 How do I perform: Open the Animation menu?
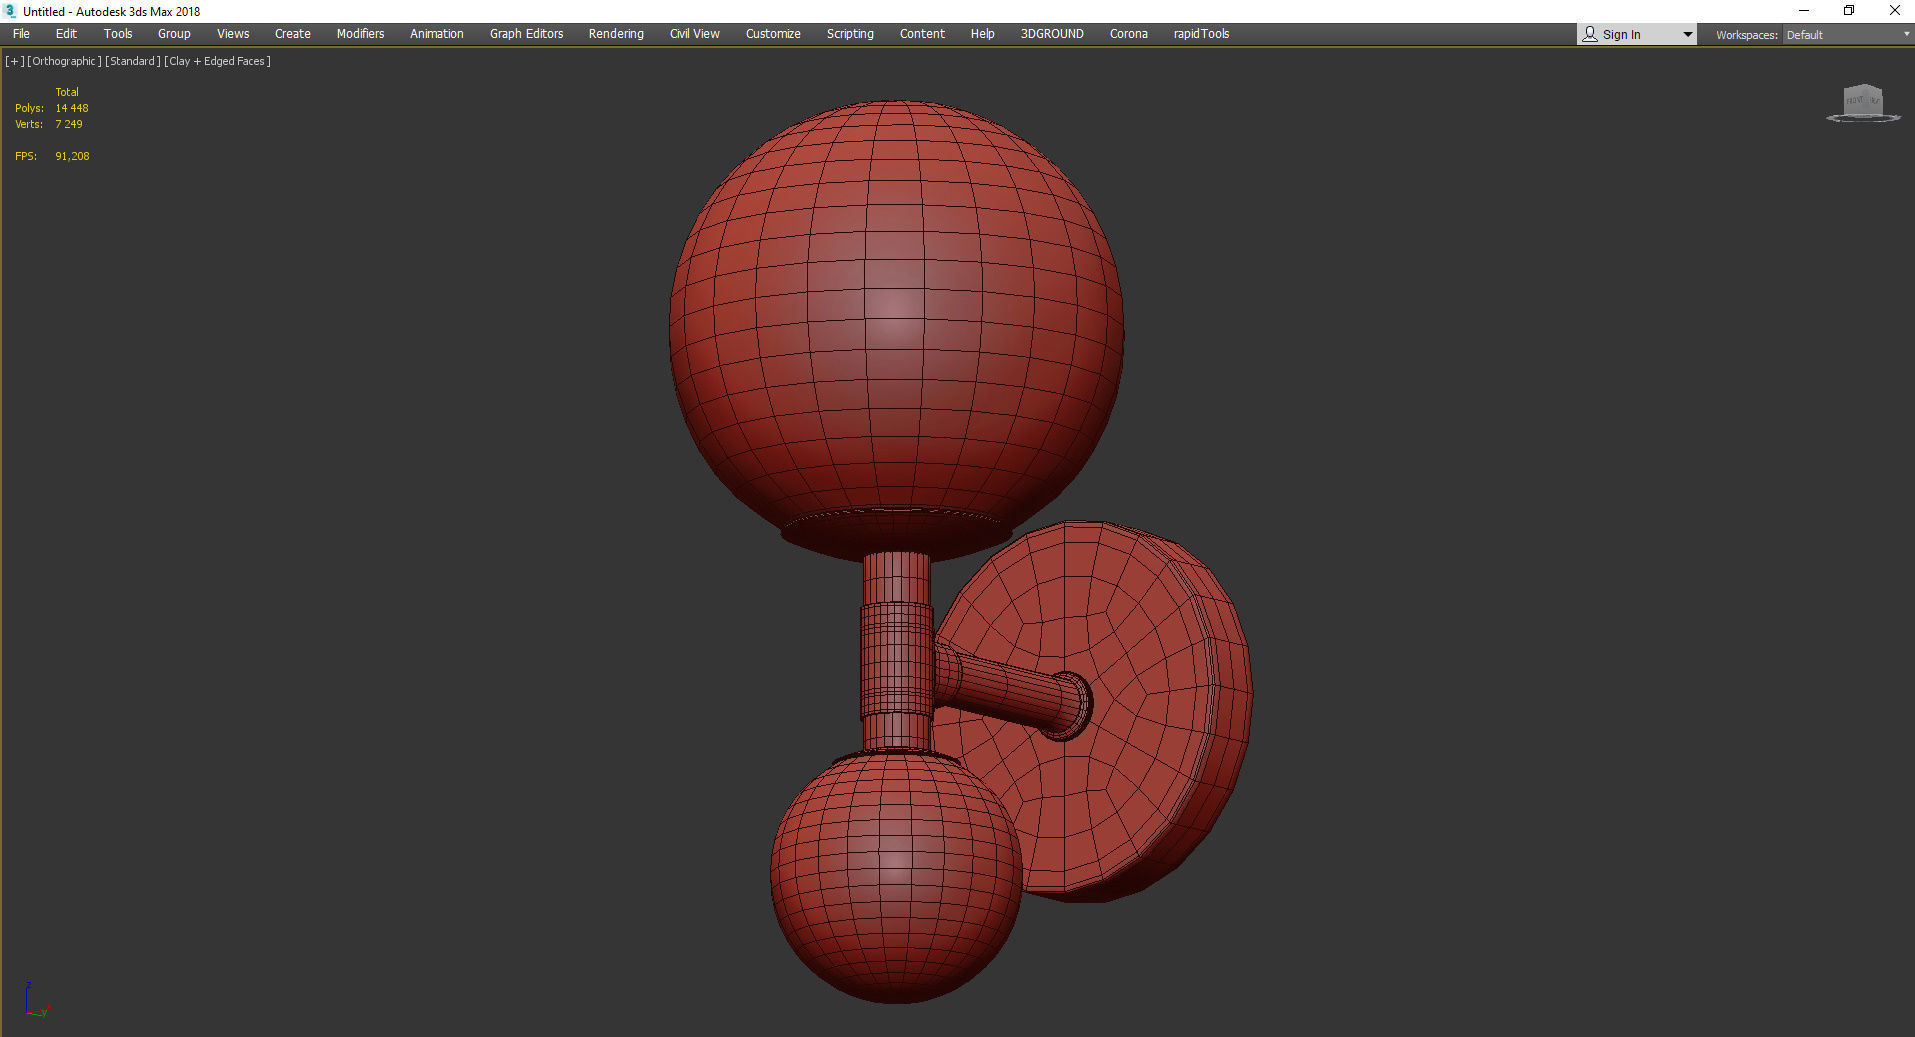(437, 34)
